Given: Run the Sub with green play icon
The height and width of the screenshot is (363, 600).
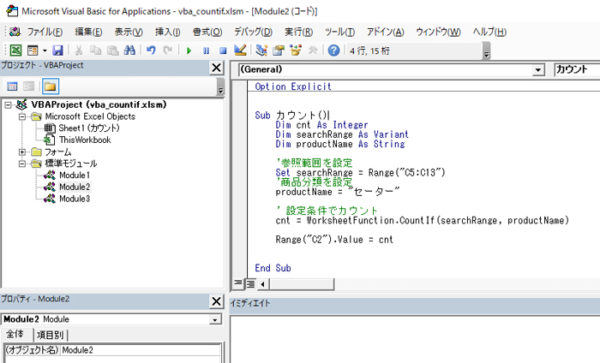Looking at the screenshot, I should (x=188, y=50).
